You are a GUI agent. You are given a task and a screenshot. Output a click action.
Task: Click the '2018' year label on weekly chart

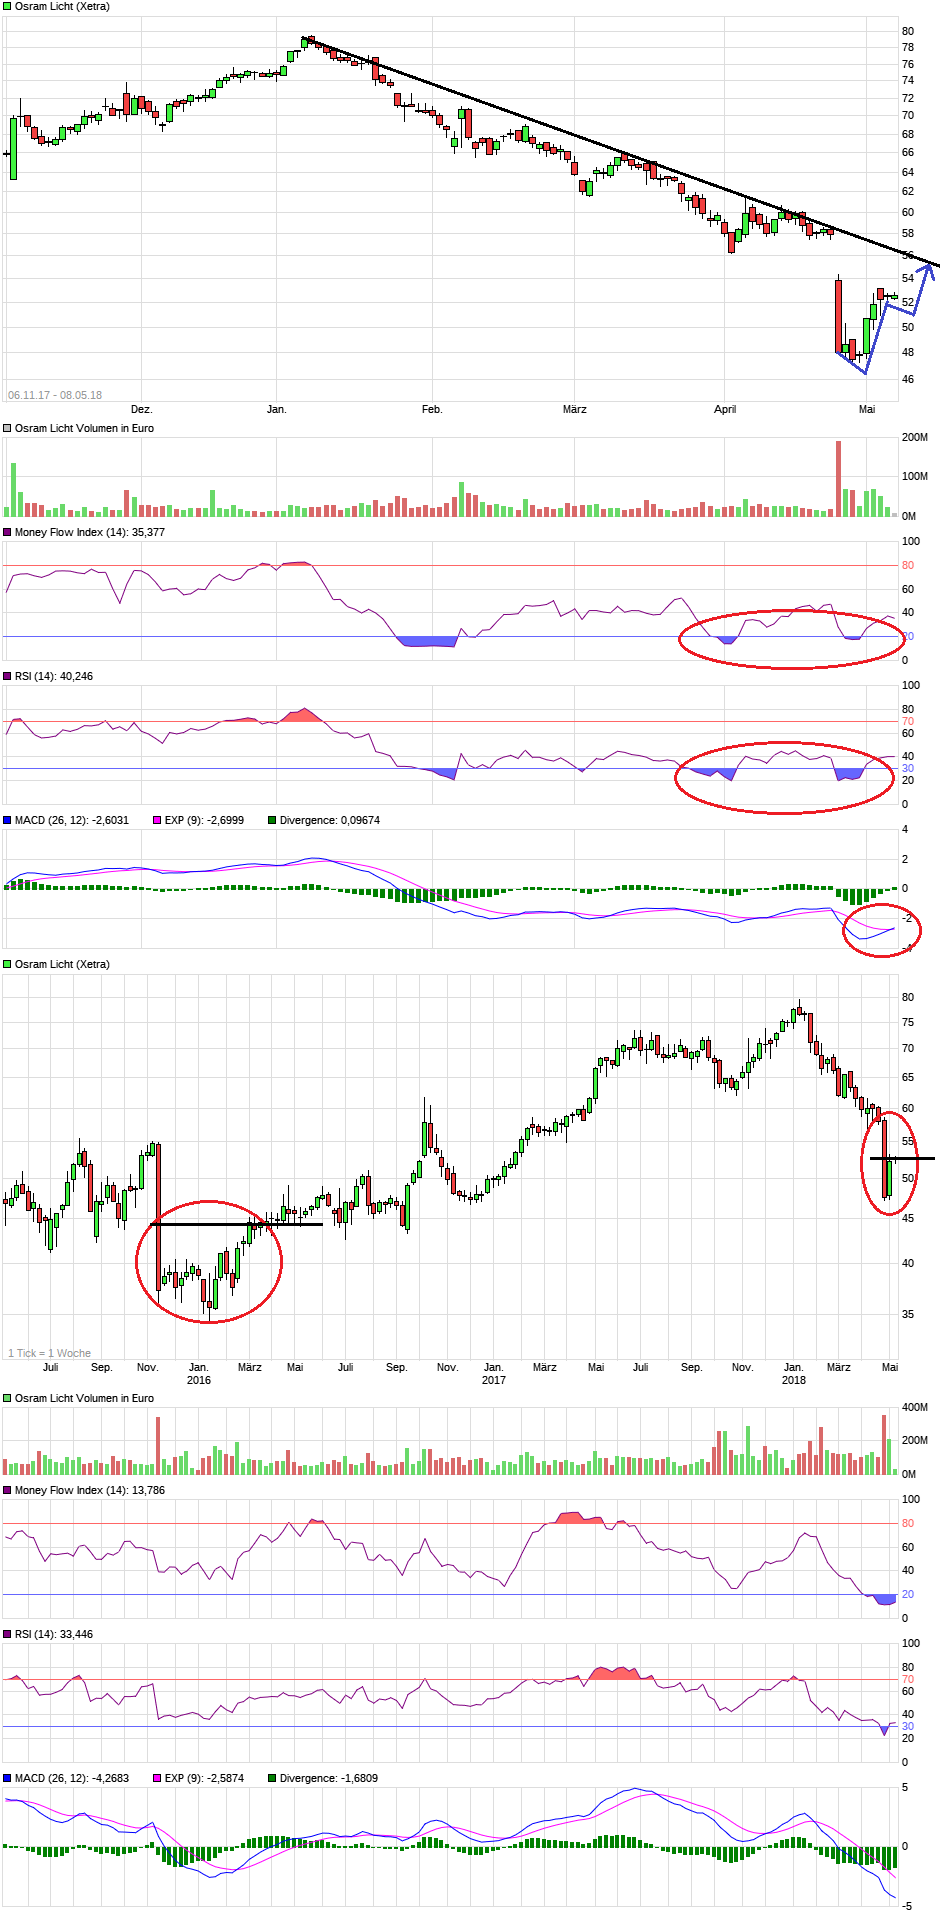pyautogui.click(x=794, y=1380)
